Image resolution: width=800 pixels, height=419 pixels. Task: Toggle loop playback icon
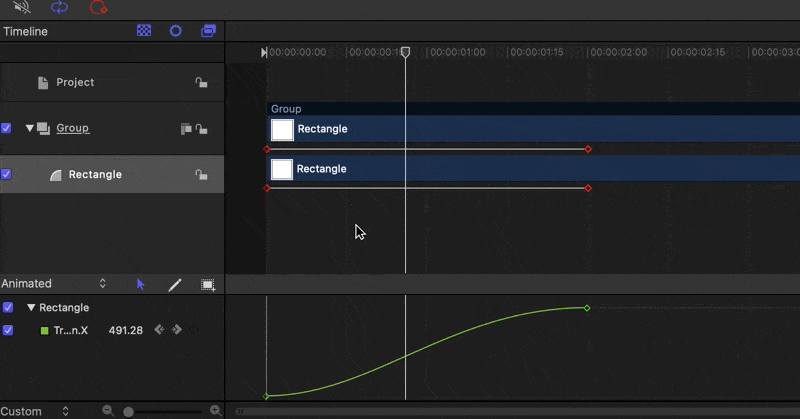point(59,7)
